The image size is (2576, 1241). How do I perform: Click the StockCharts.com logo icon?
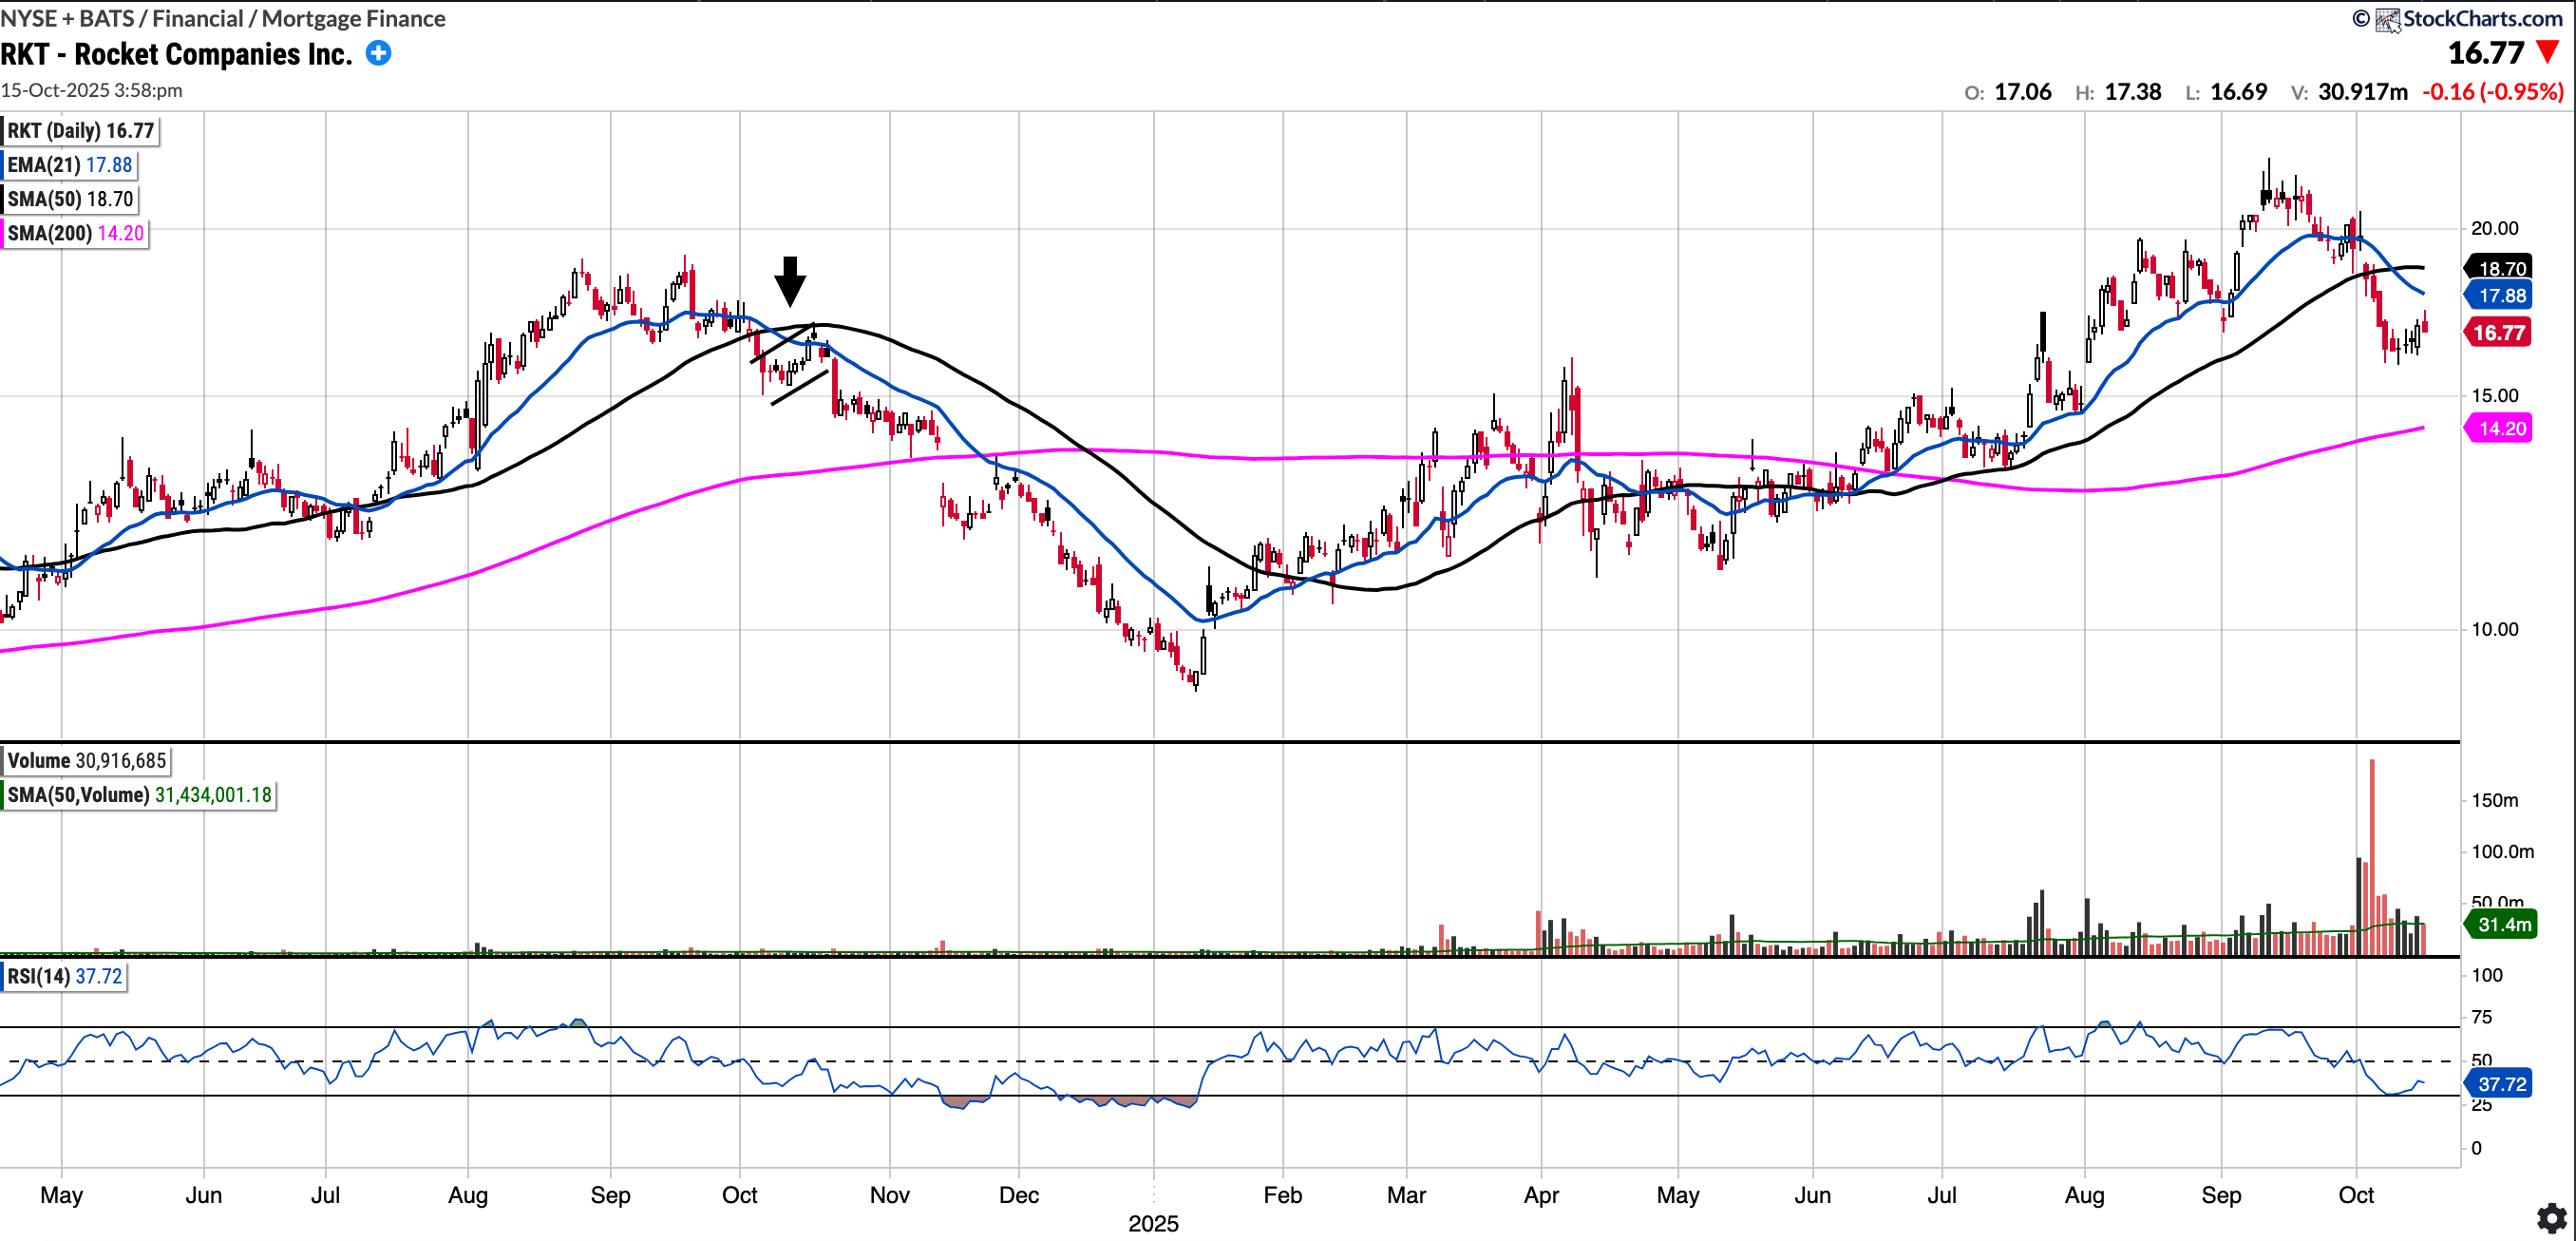tap(2387, 19)
